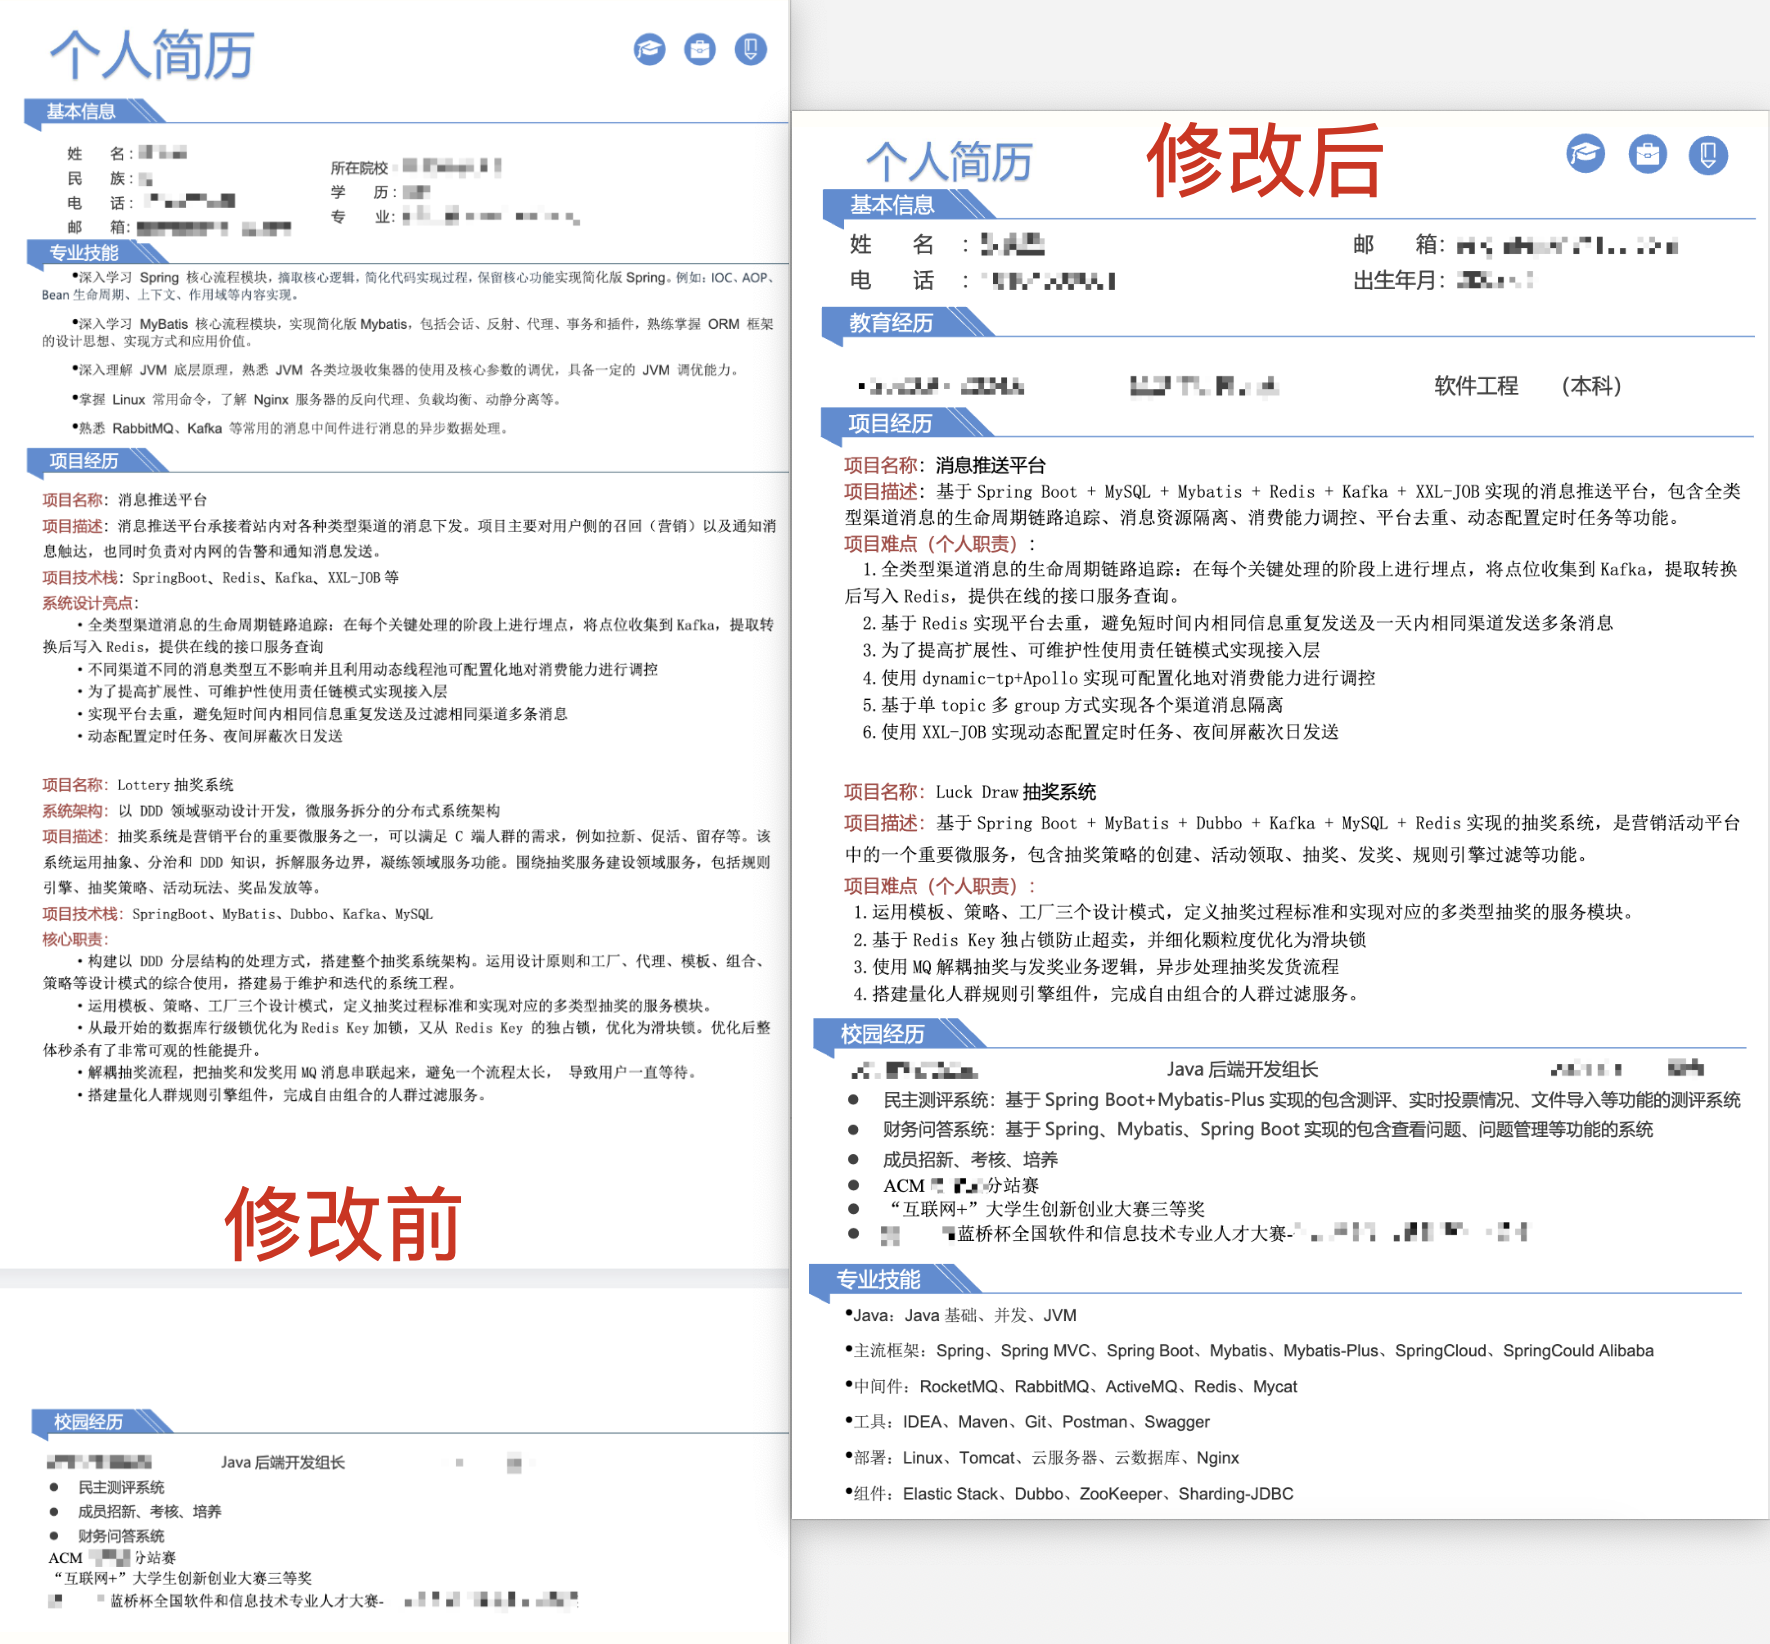The width and height of the screenshot is (1770, 1644).
Task: Click the 核心职责 label
Action: tap(76, 939)
